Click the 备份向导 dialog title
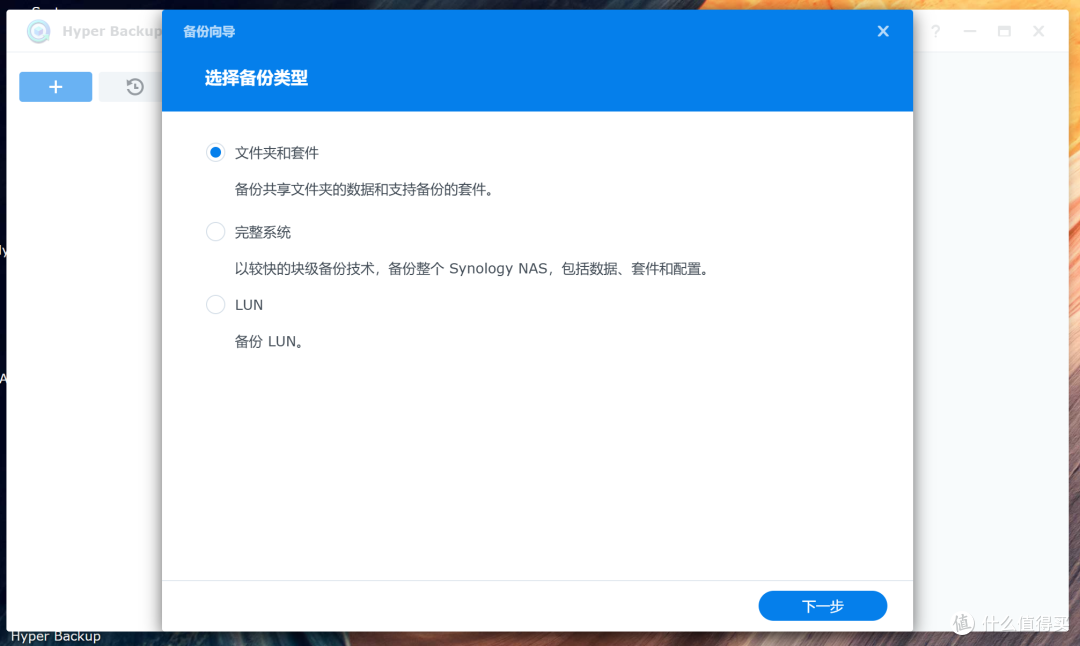Viewport: 1080px width, 646px height. click(209, 32)
